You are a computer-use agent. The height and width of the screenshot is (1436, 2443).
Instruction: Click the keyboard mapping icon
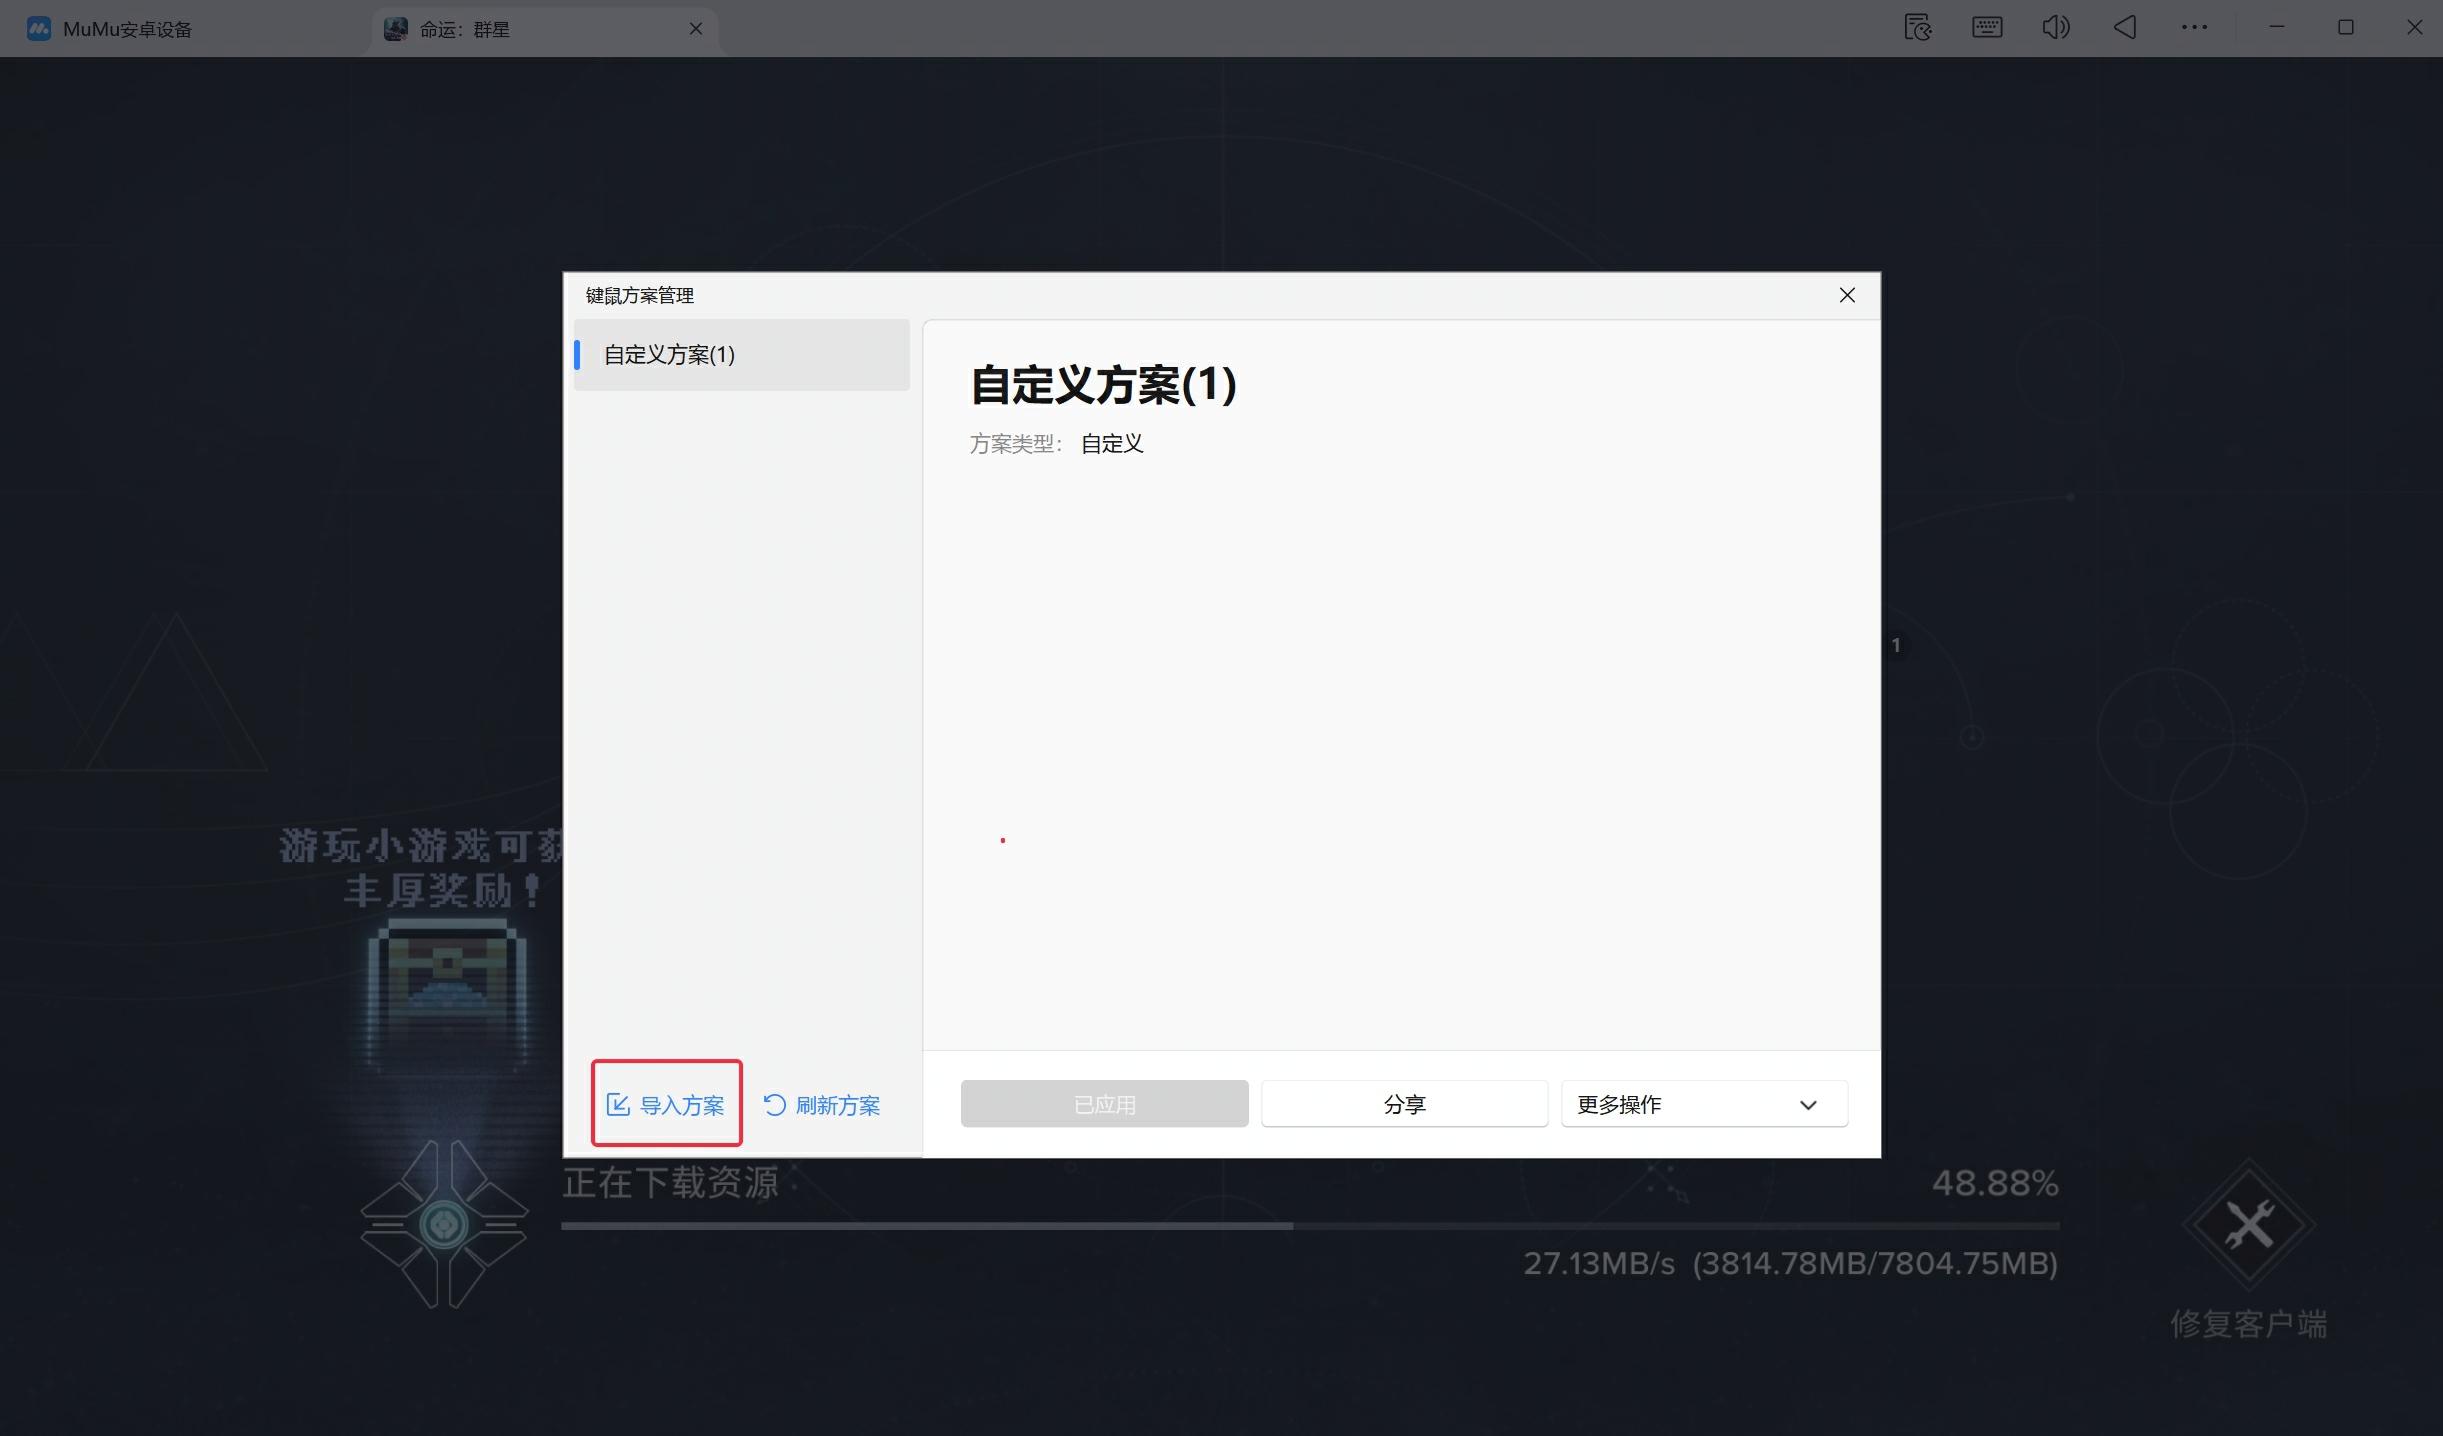click(1986, 27)
